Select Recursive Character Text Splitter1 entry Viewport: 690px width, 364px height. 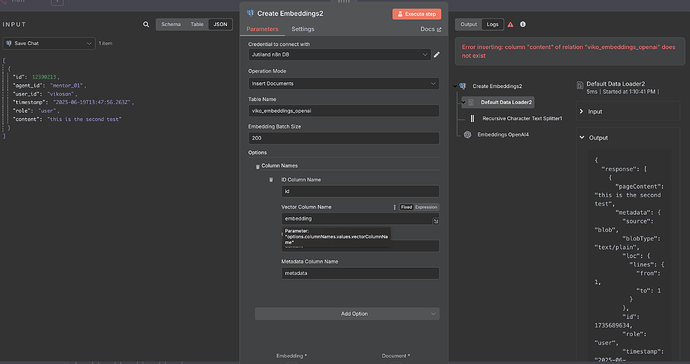point(522,118)
